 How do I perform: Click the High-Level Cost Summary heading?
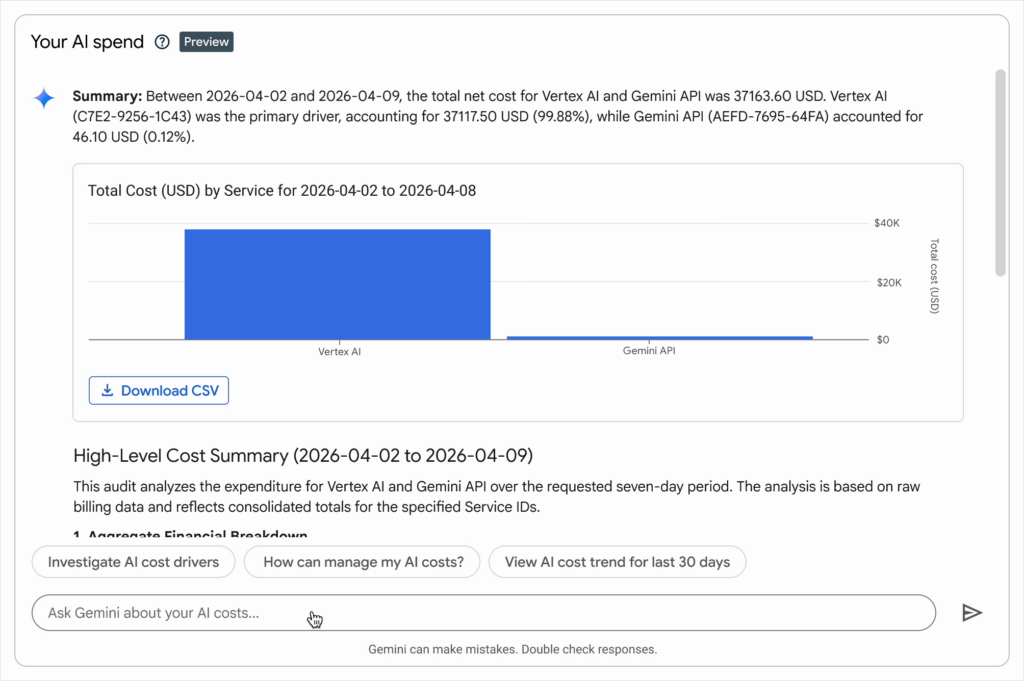(x=303, y=456)
